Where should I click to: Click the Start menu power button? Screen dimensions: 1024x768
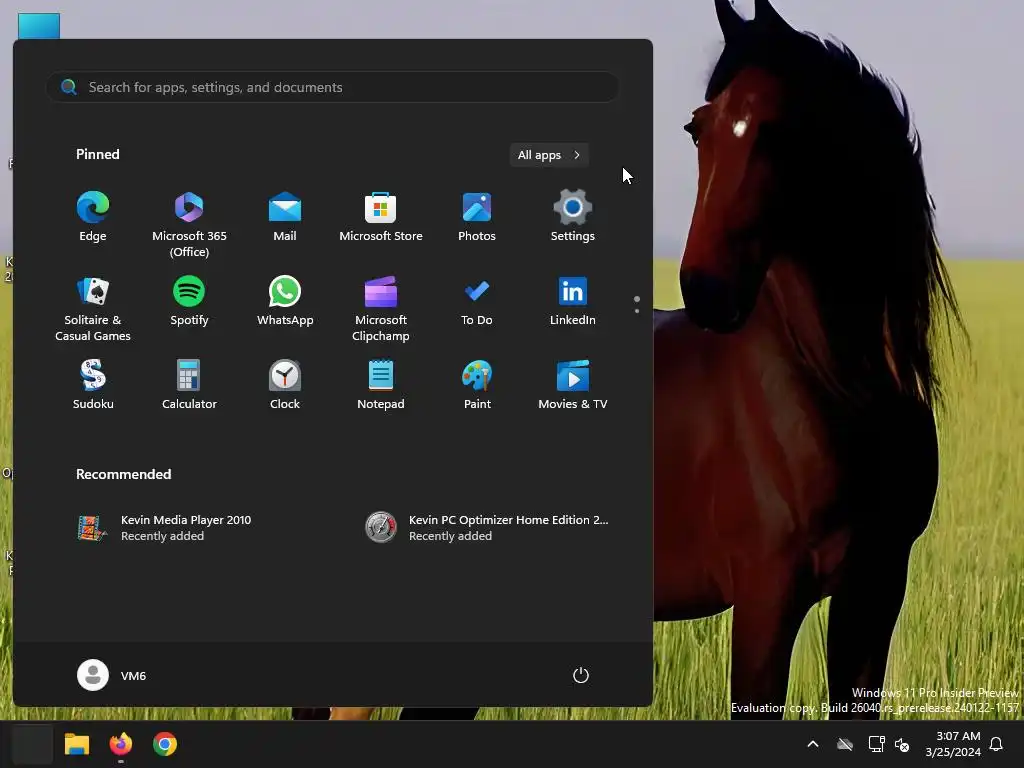click(x=581, y=675)
